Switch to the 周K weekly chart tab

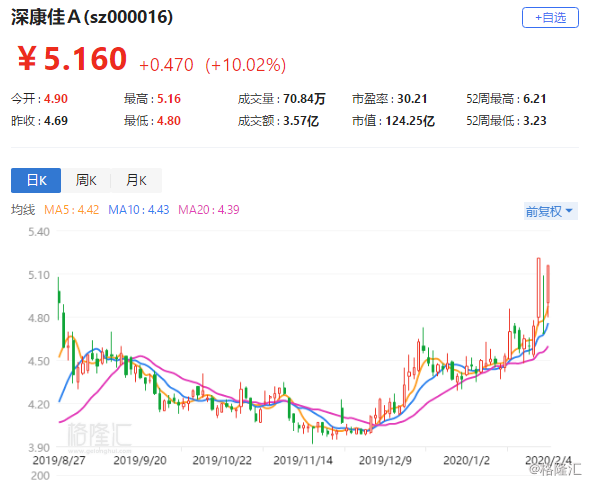pyautogui.click(x=86, y=180)
